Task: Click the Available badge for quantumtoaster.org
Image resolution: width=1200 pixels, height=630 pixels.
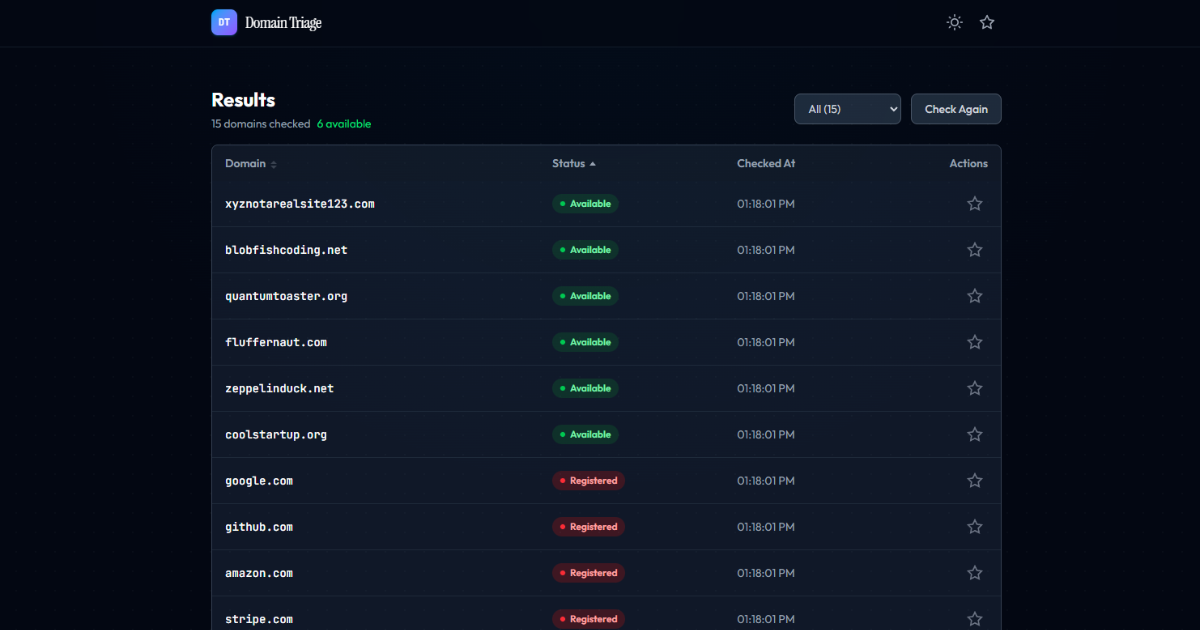Action: [x=585, y=295]
